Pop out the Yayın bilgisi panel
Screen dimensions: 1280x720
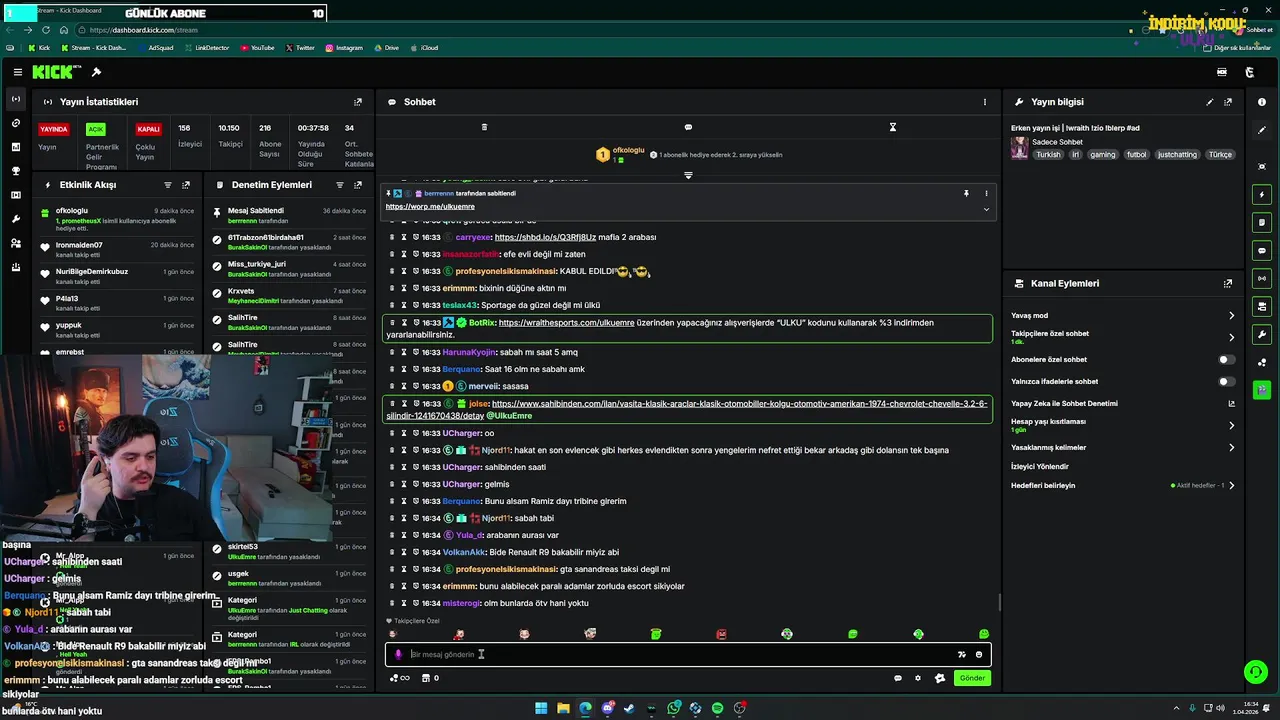pos(1228,102)
